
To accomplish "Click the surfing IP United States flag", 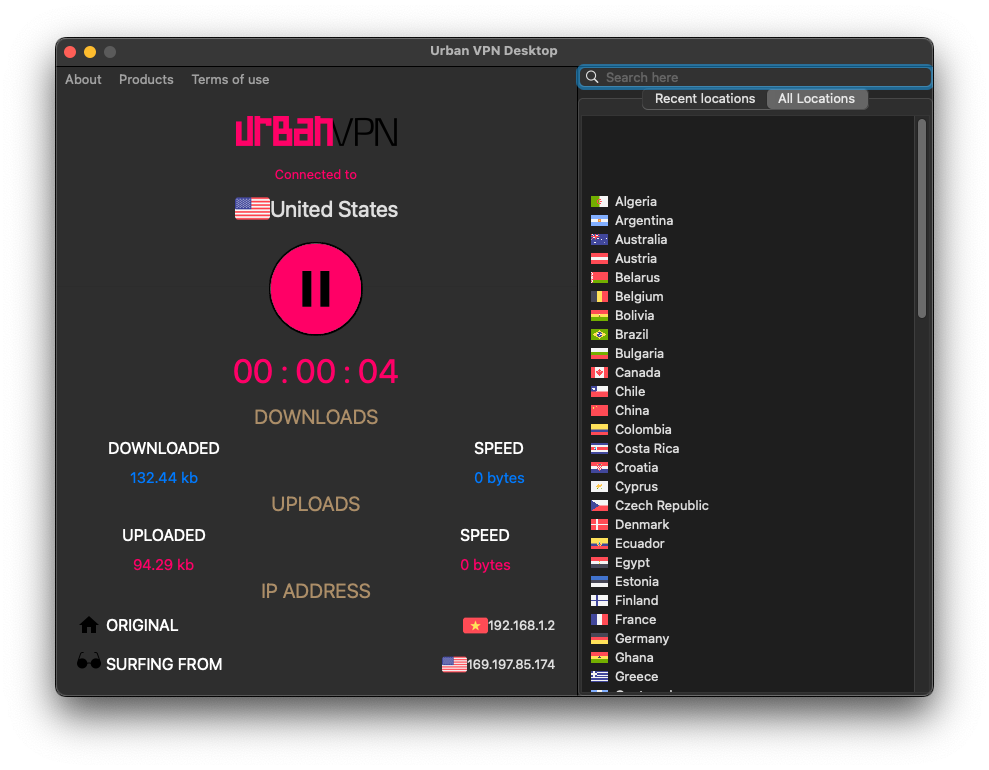I will [454, 664].
